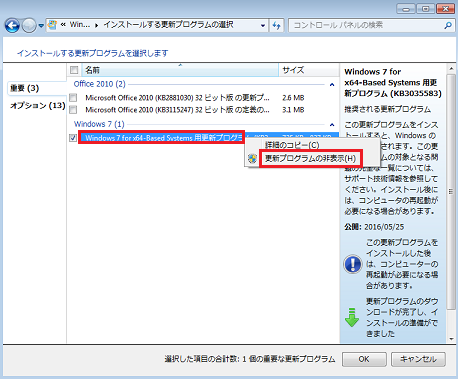
Task: Click the Back navigation arrow
Action: [x=12, y=25]
